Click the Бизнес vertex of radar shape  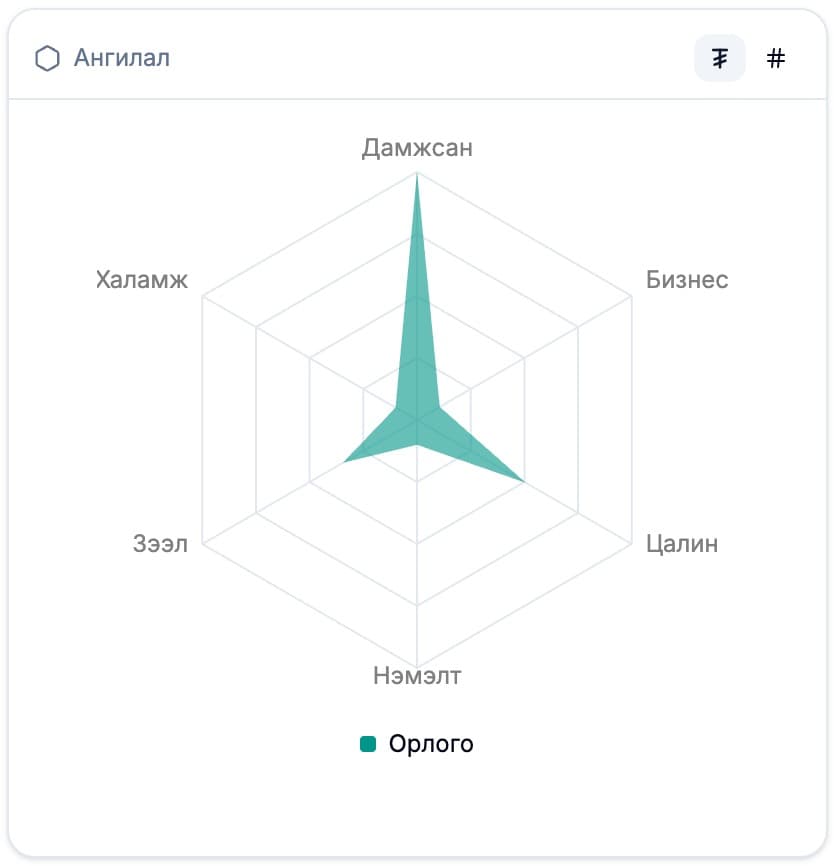coord(439,407)
